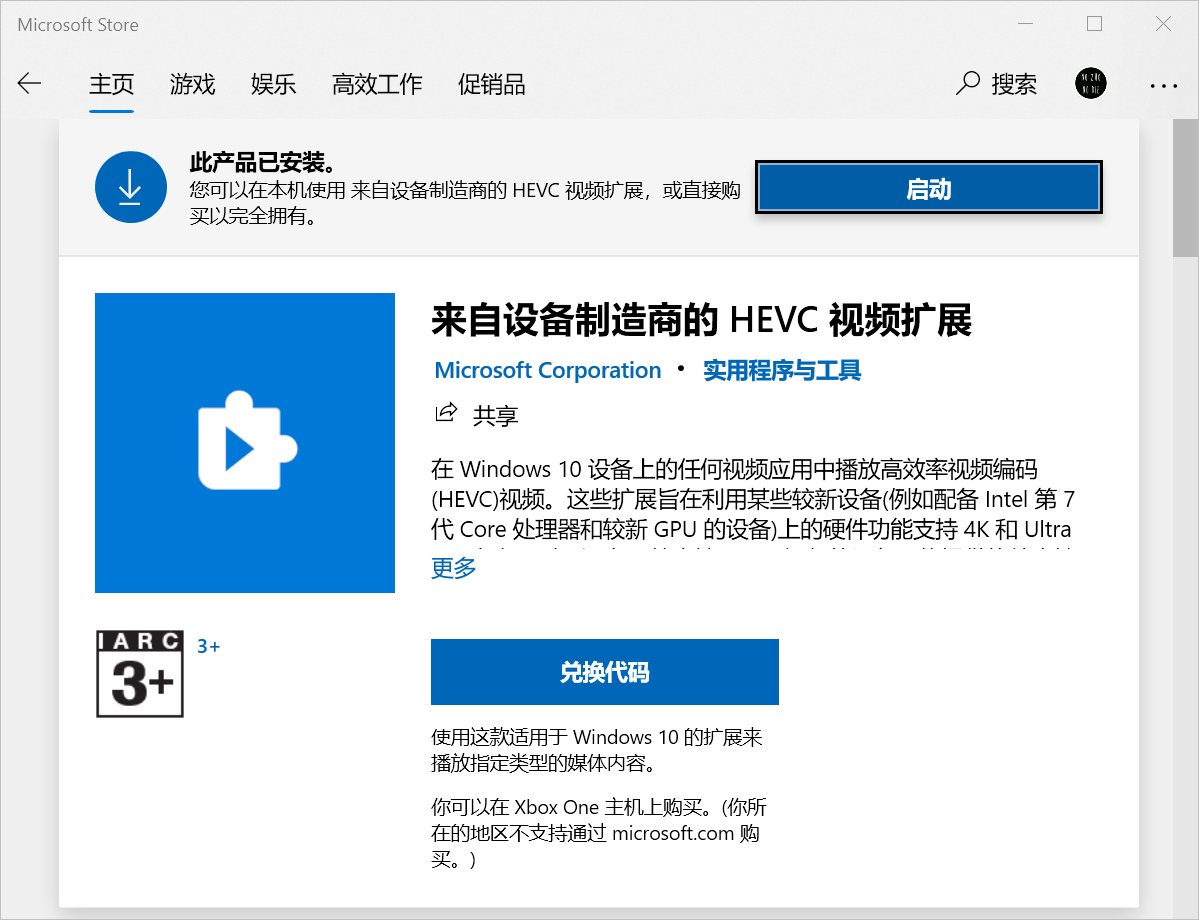Open the 娱乐 tab
Viewport: 1199px width, 920px height.
pos(274,84)
